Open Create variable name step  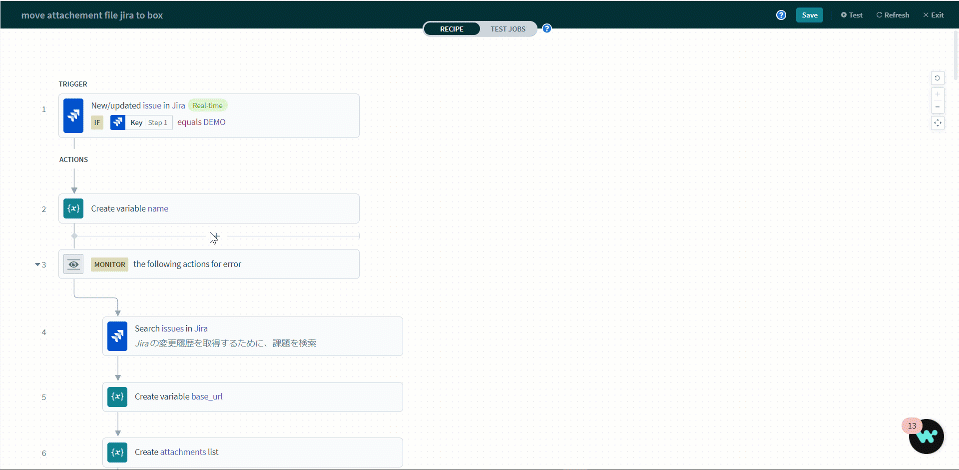click(209, 209)
